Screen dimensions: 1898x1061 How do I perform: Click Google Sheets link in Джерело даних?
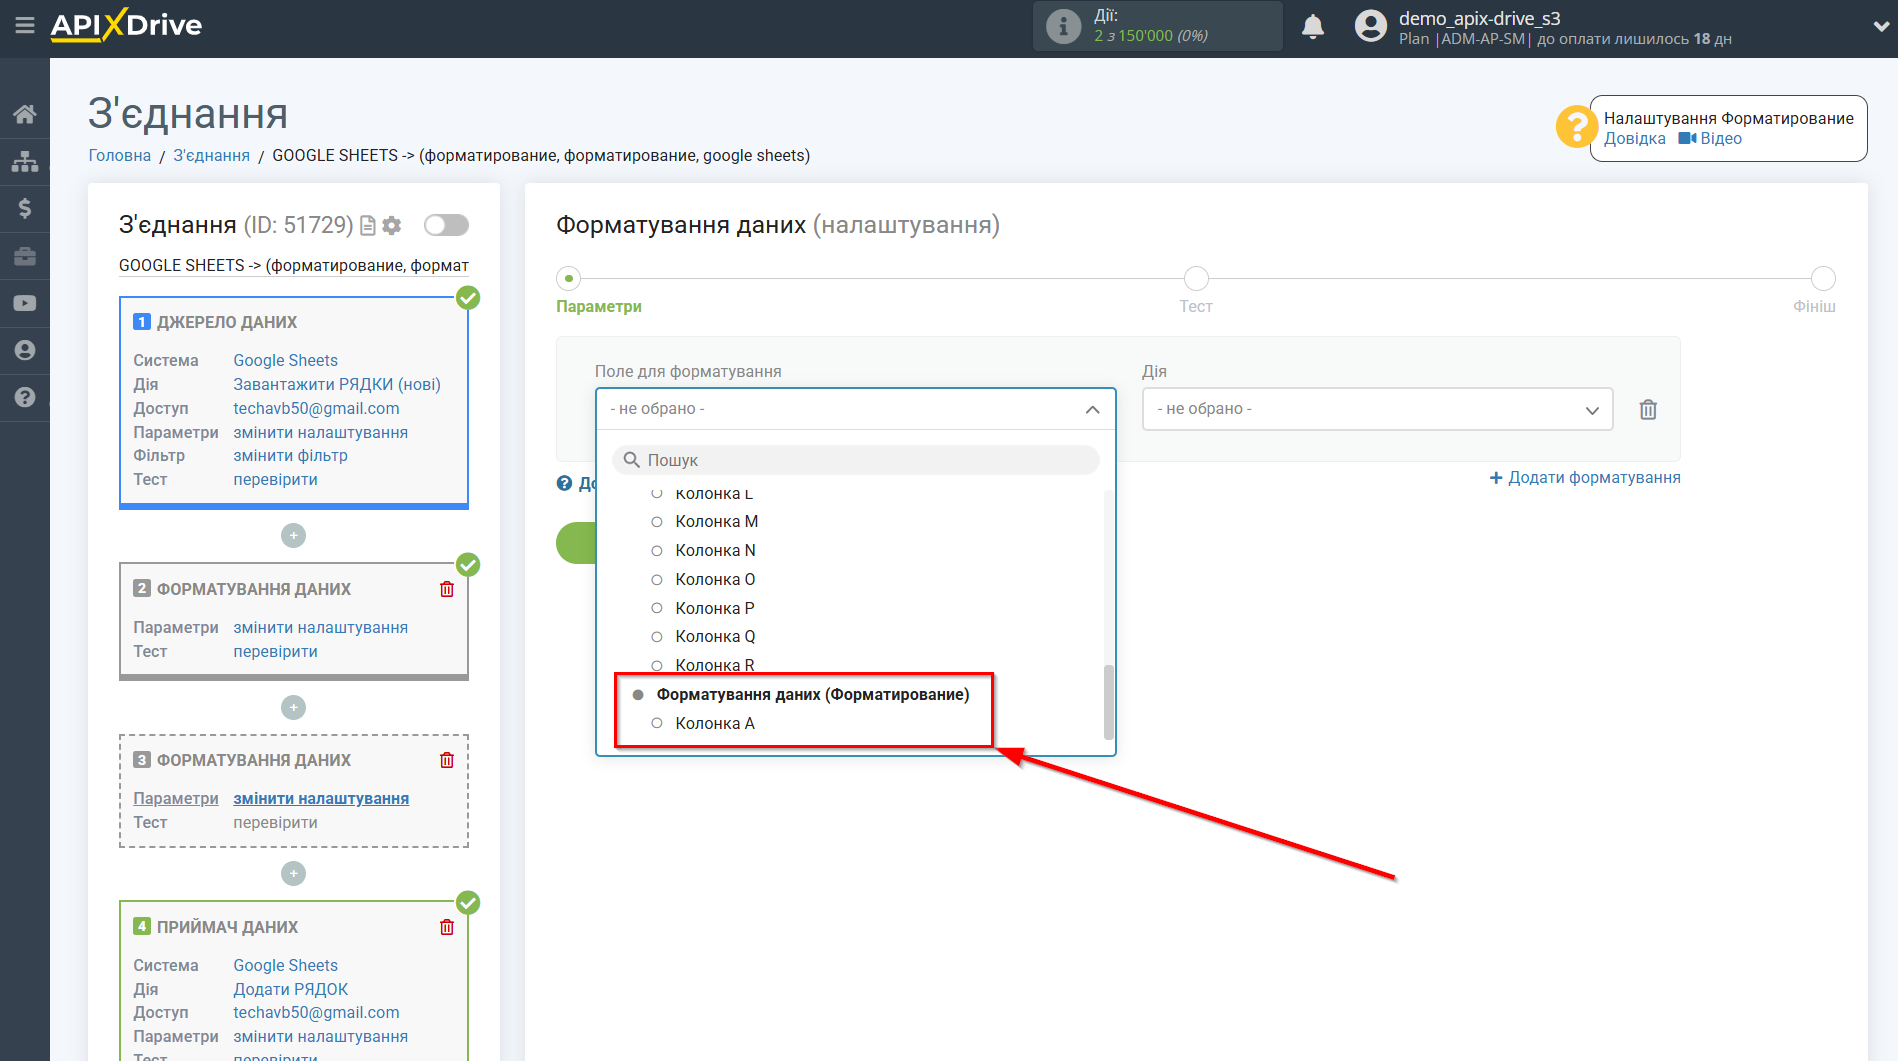tap(285, 360)
